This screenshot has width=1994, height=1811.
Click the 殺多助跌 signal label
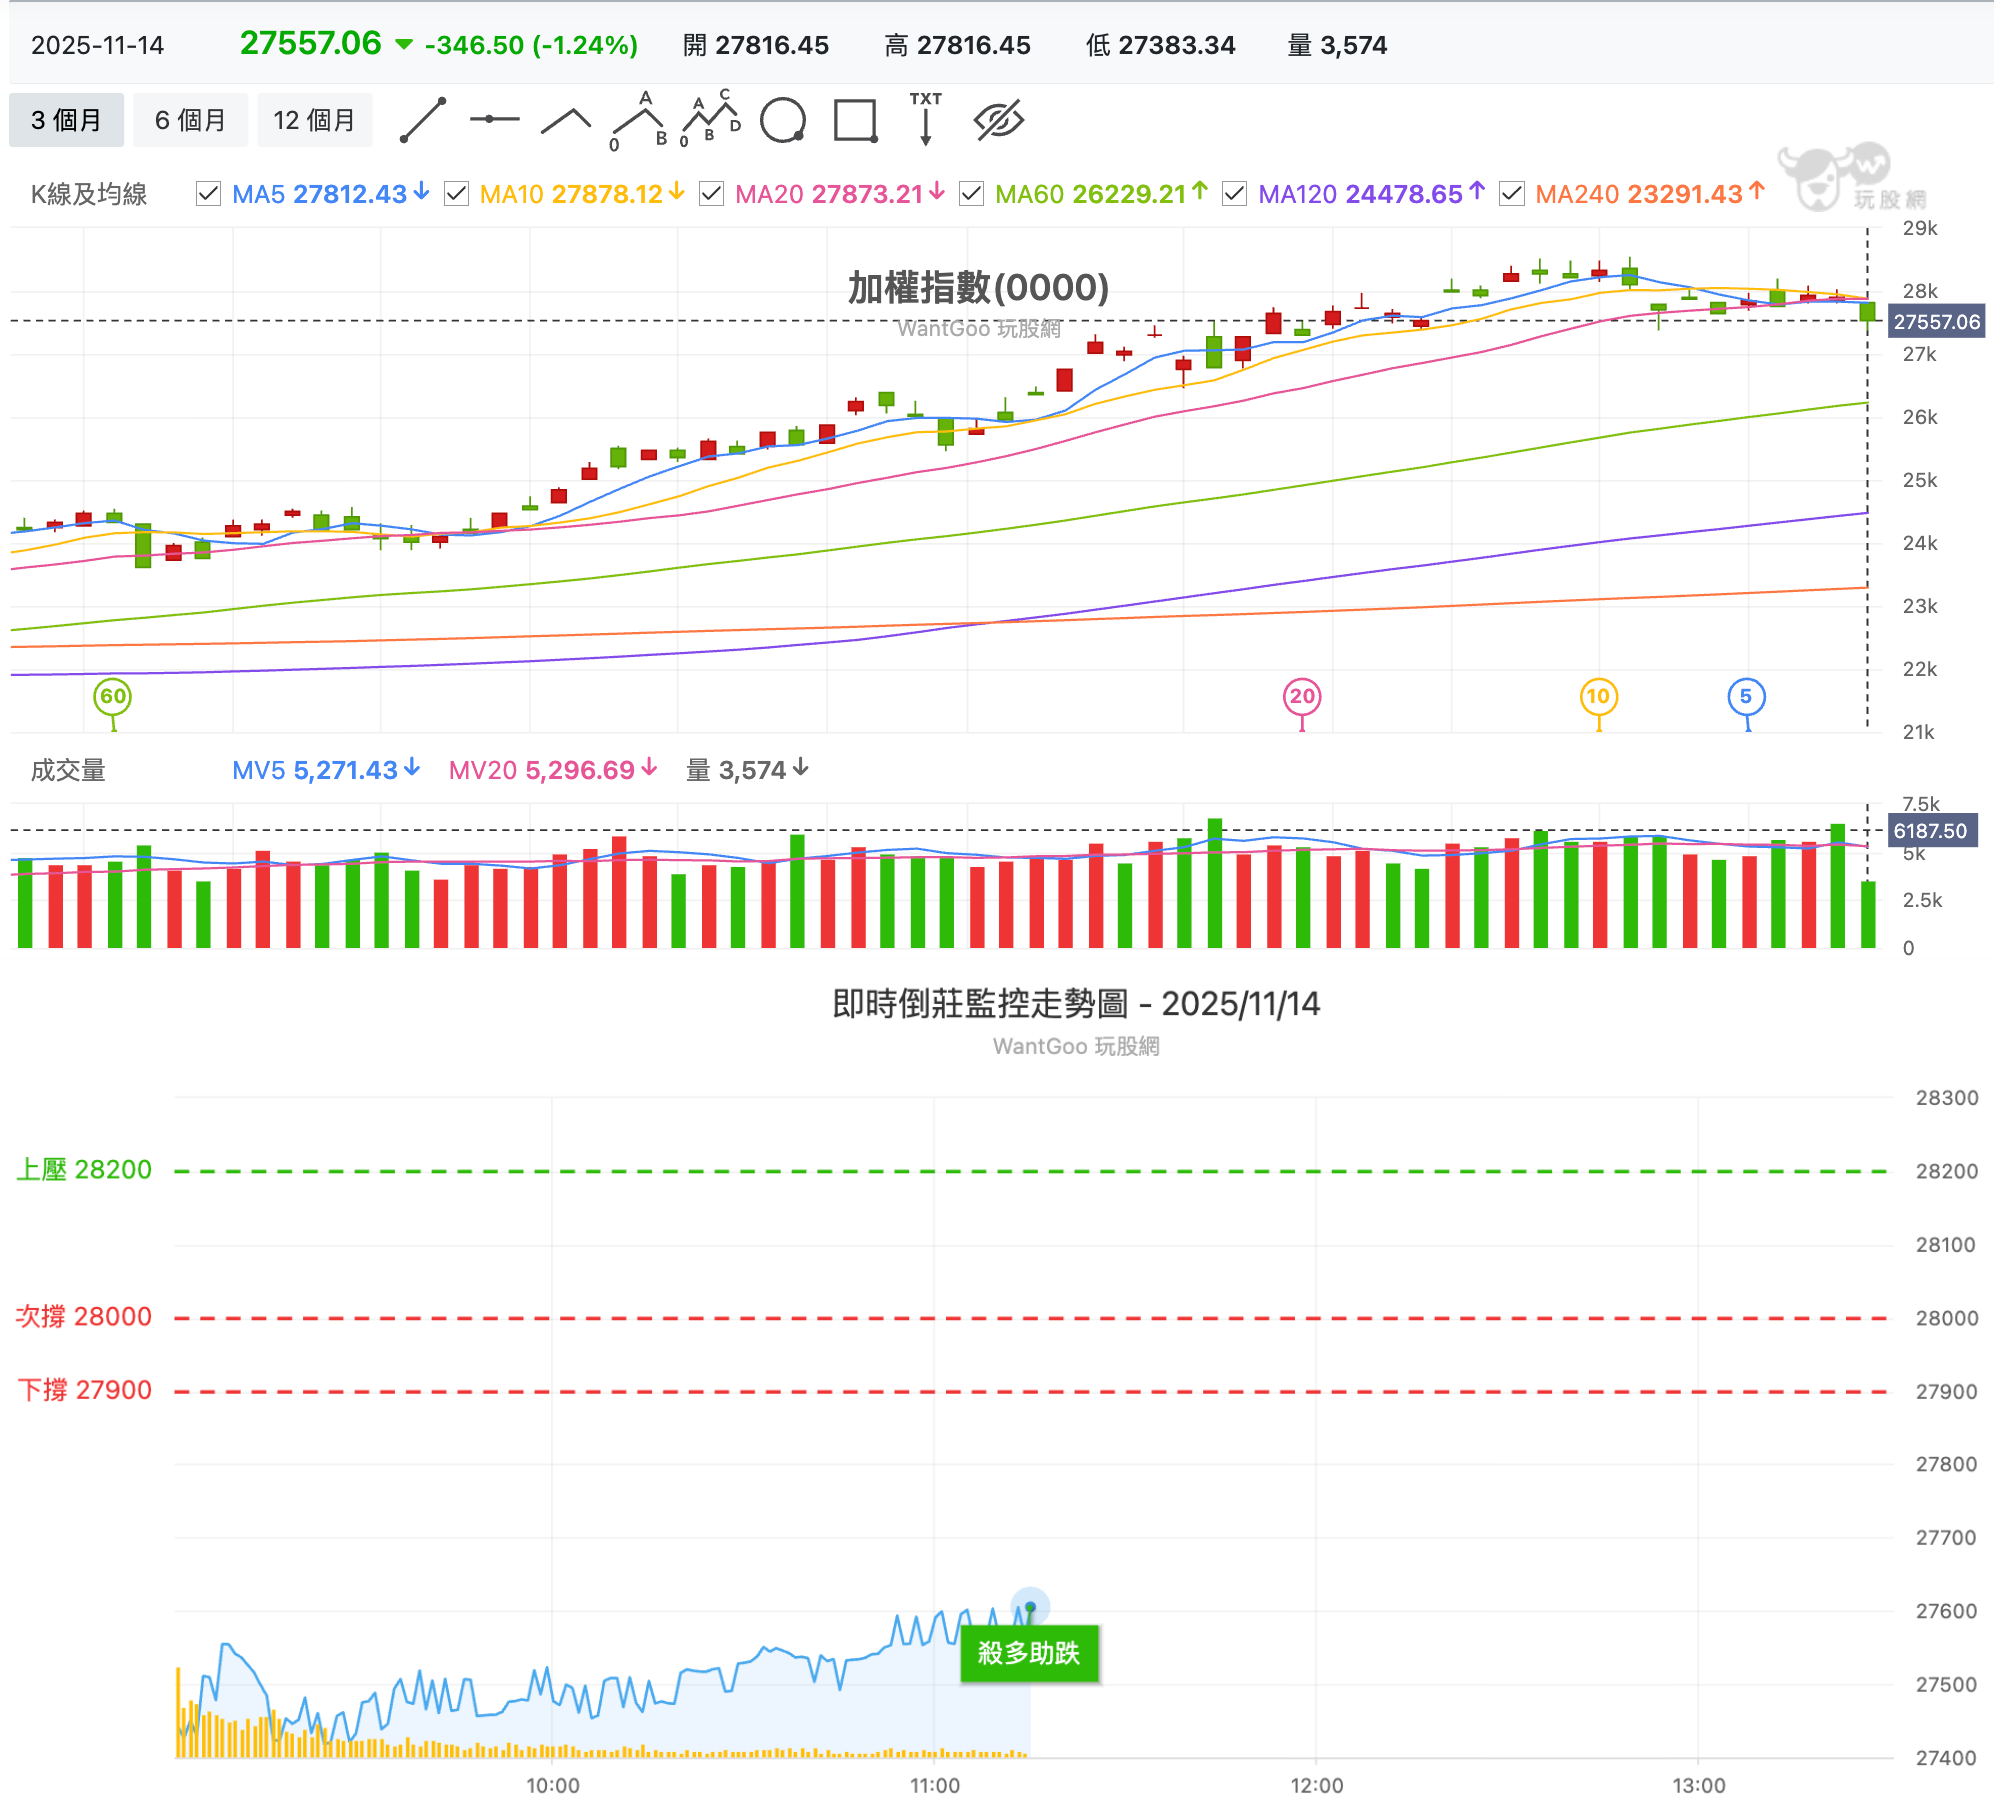coord(1029,1653)
